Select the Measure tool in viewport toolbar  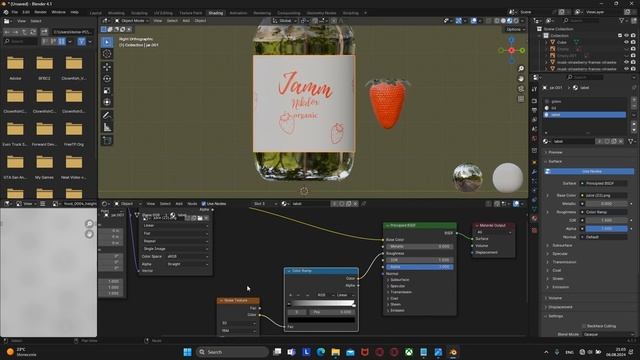107,127
